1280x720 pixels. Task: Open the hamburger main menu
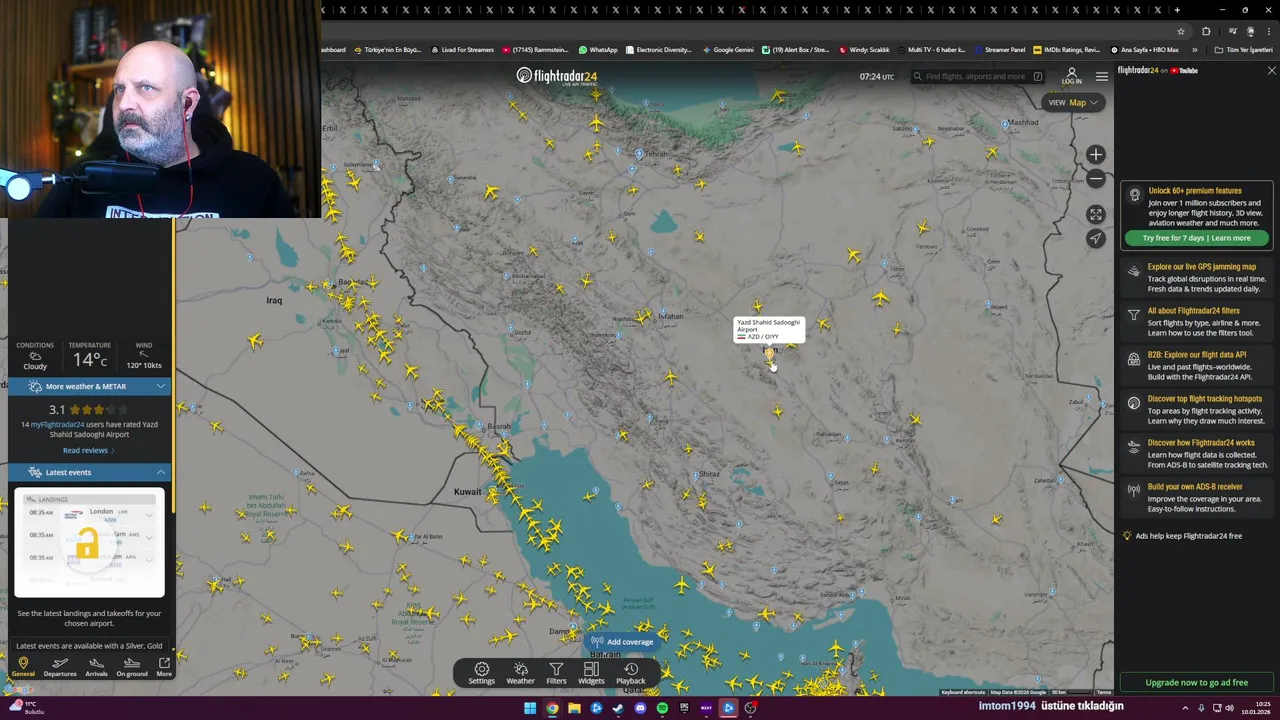[1101, 76]
